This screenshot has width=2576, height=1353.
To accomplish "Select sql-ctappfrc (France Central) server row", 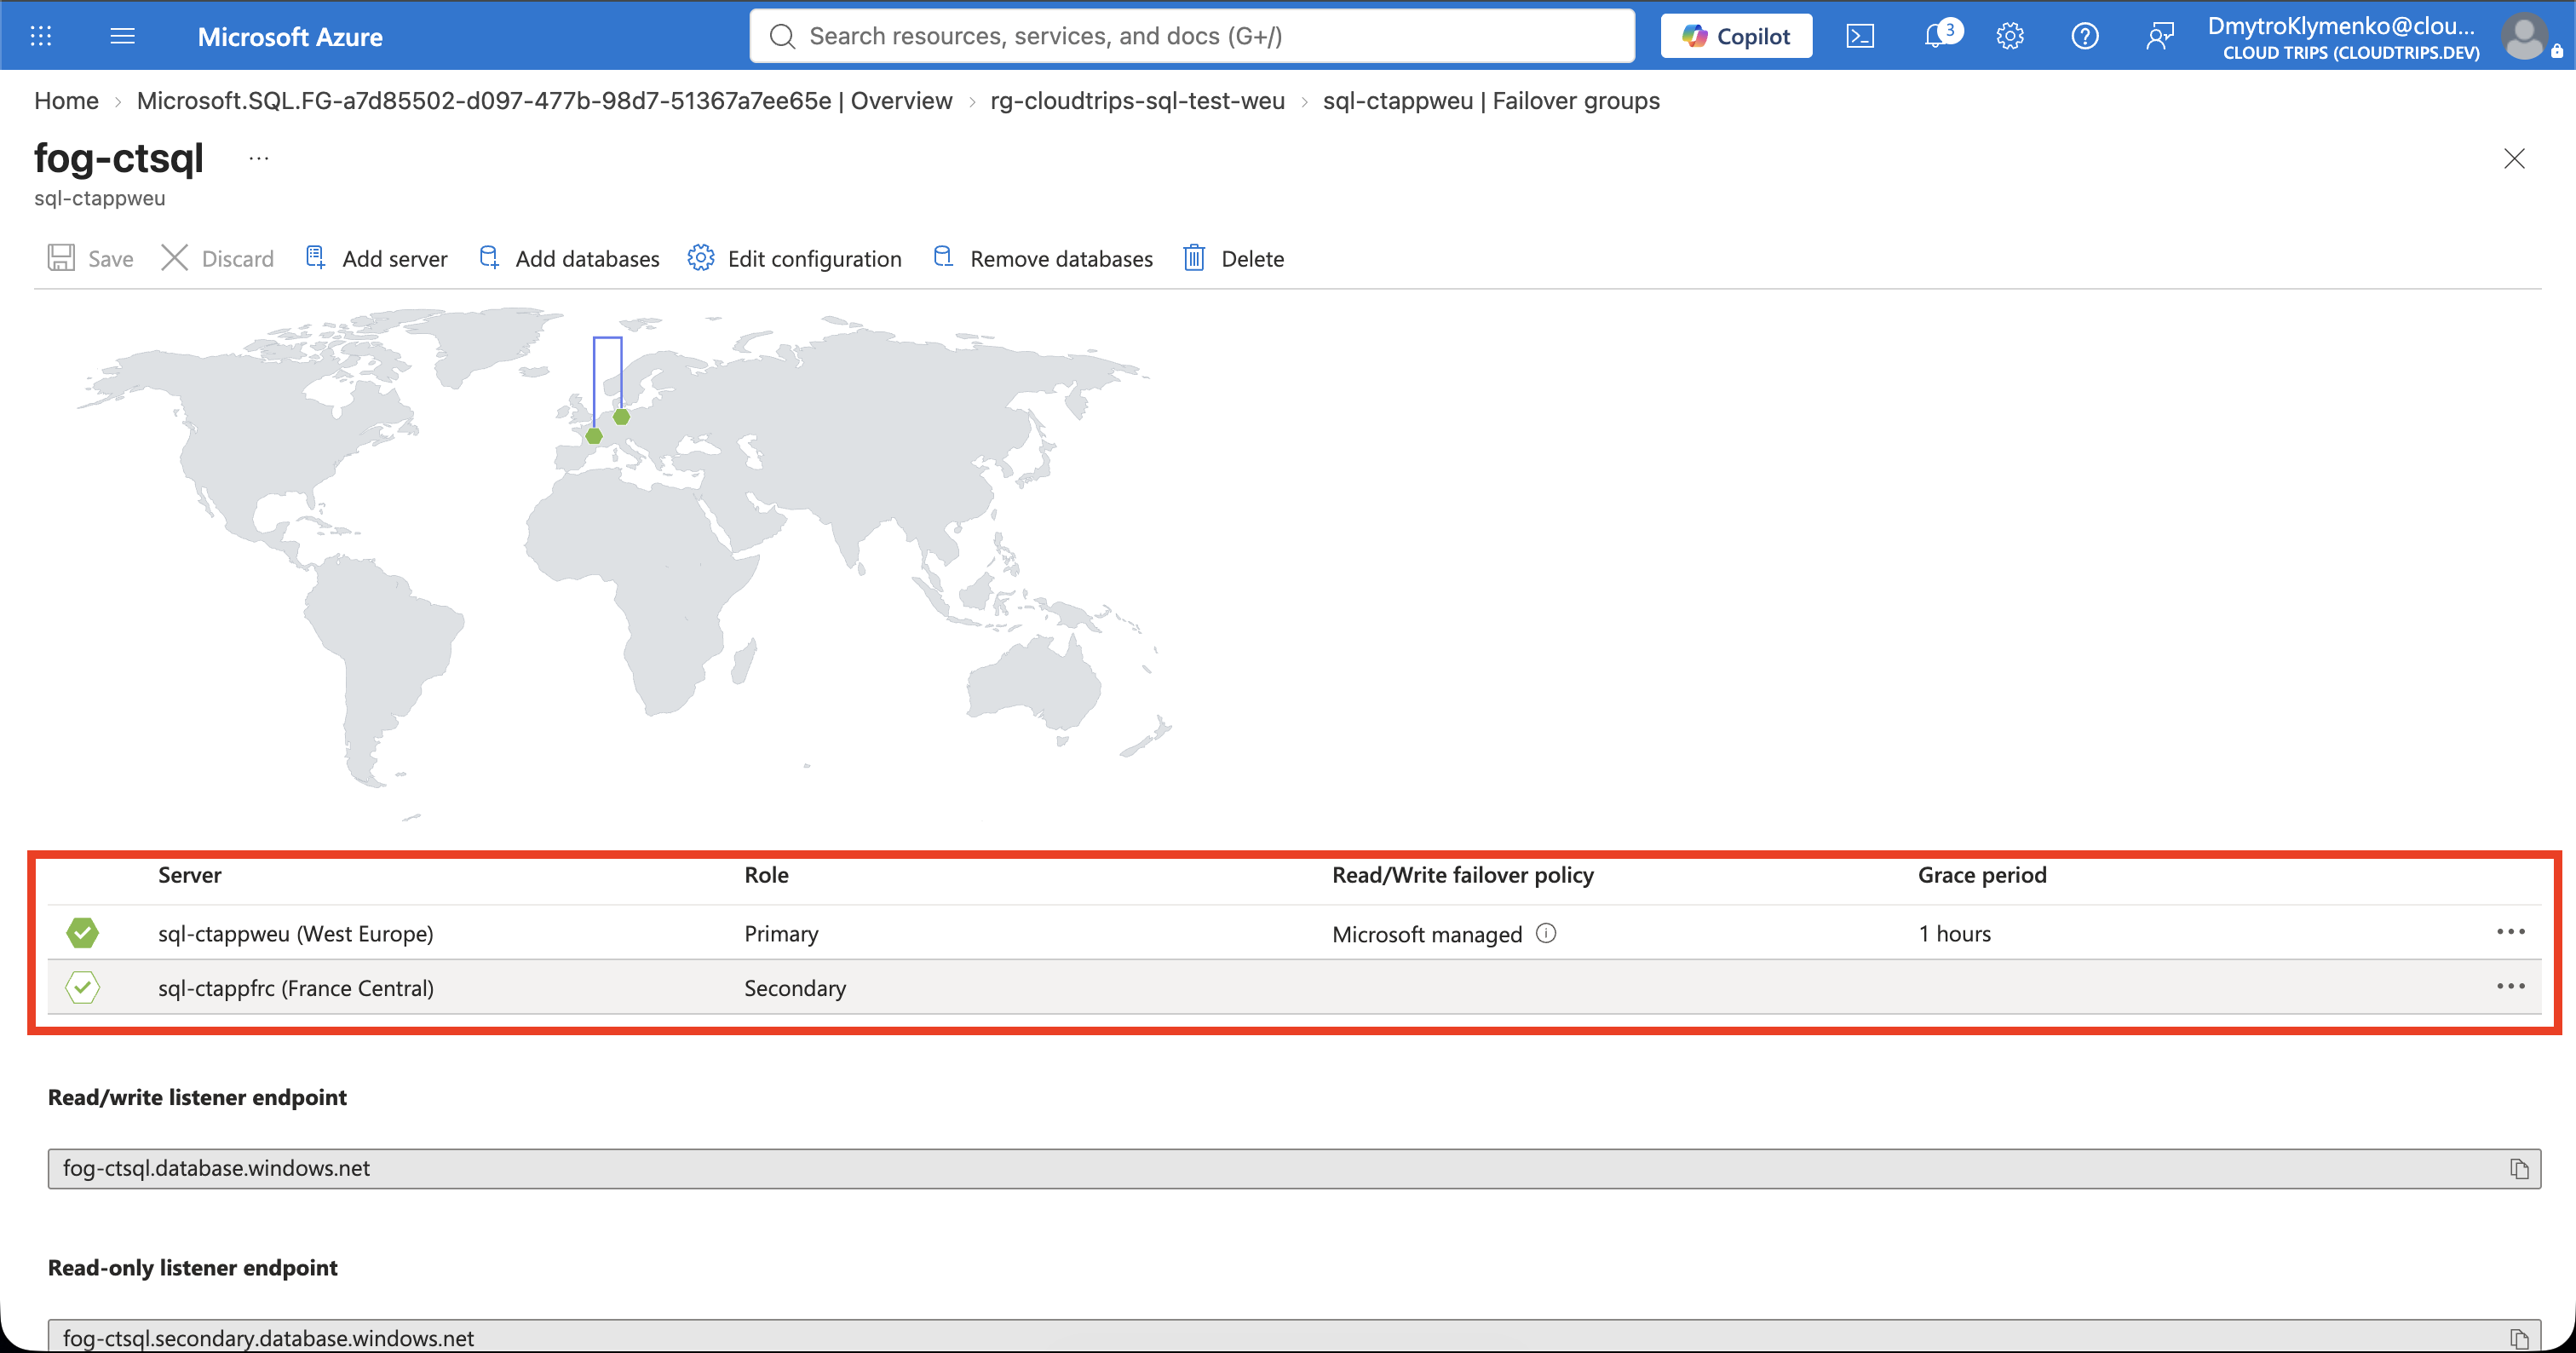I will (x=1294, y=988).
